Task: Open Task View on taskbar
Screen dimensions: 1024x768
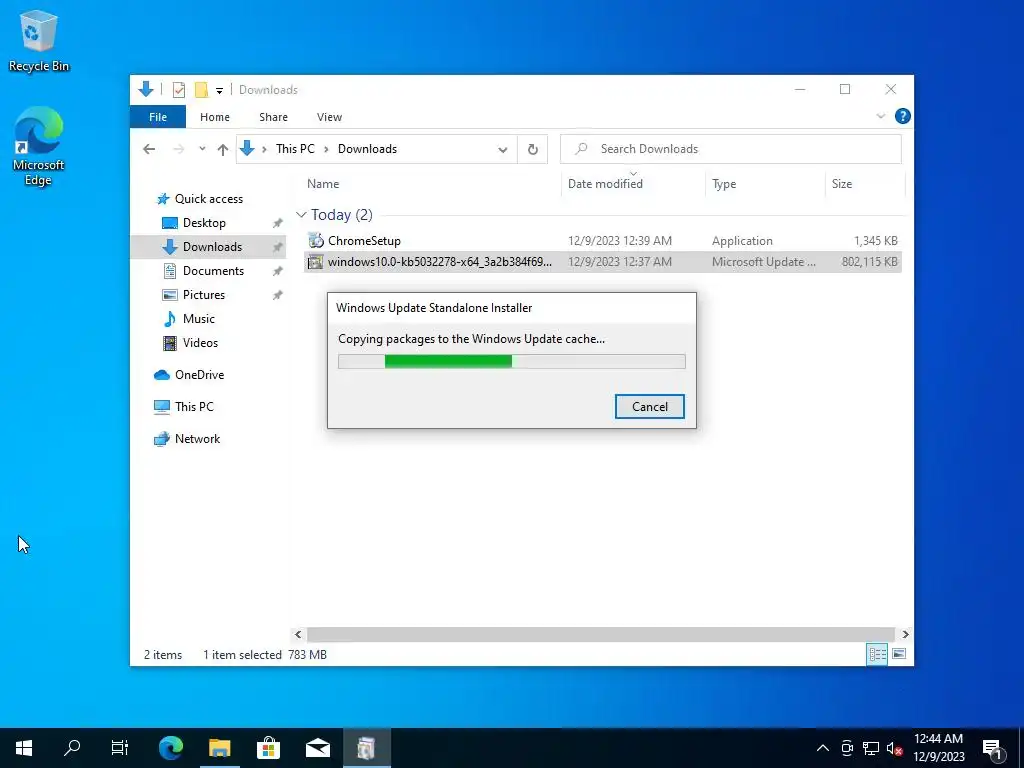Action: pos(120,748)
